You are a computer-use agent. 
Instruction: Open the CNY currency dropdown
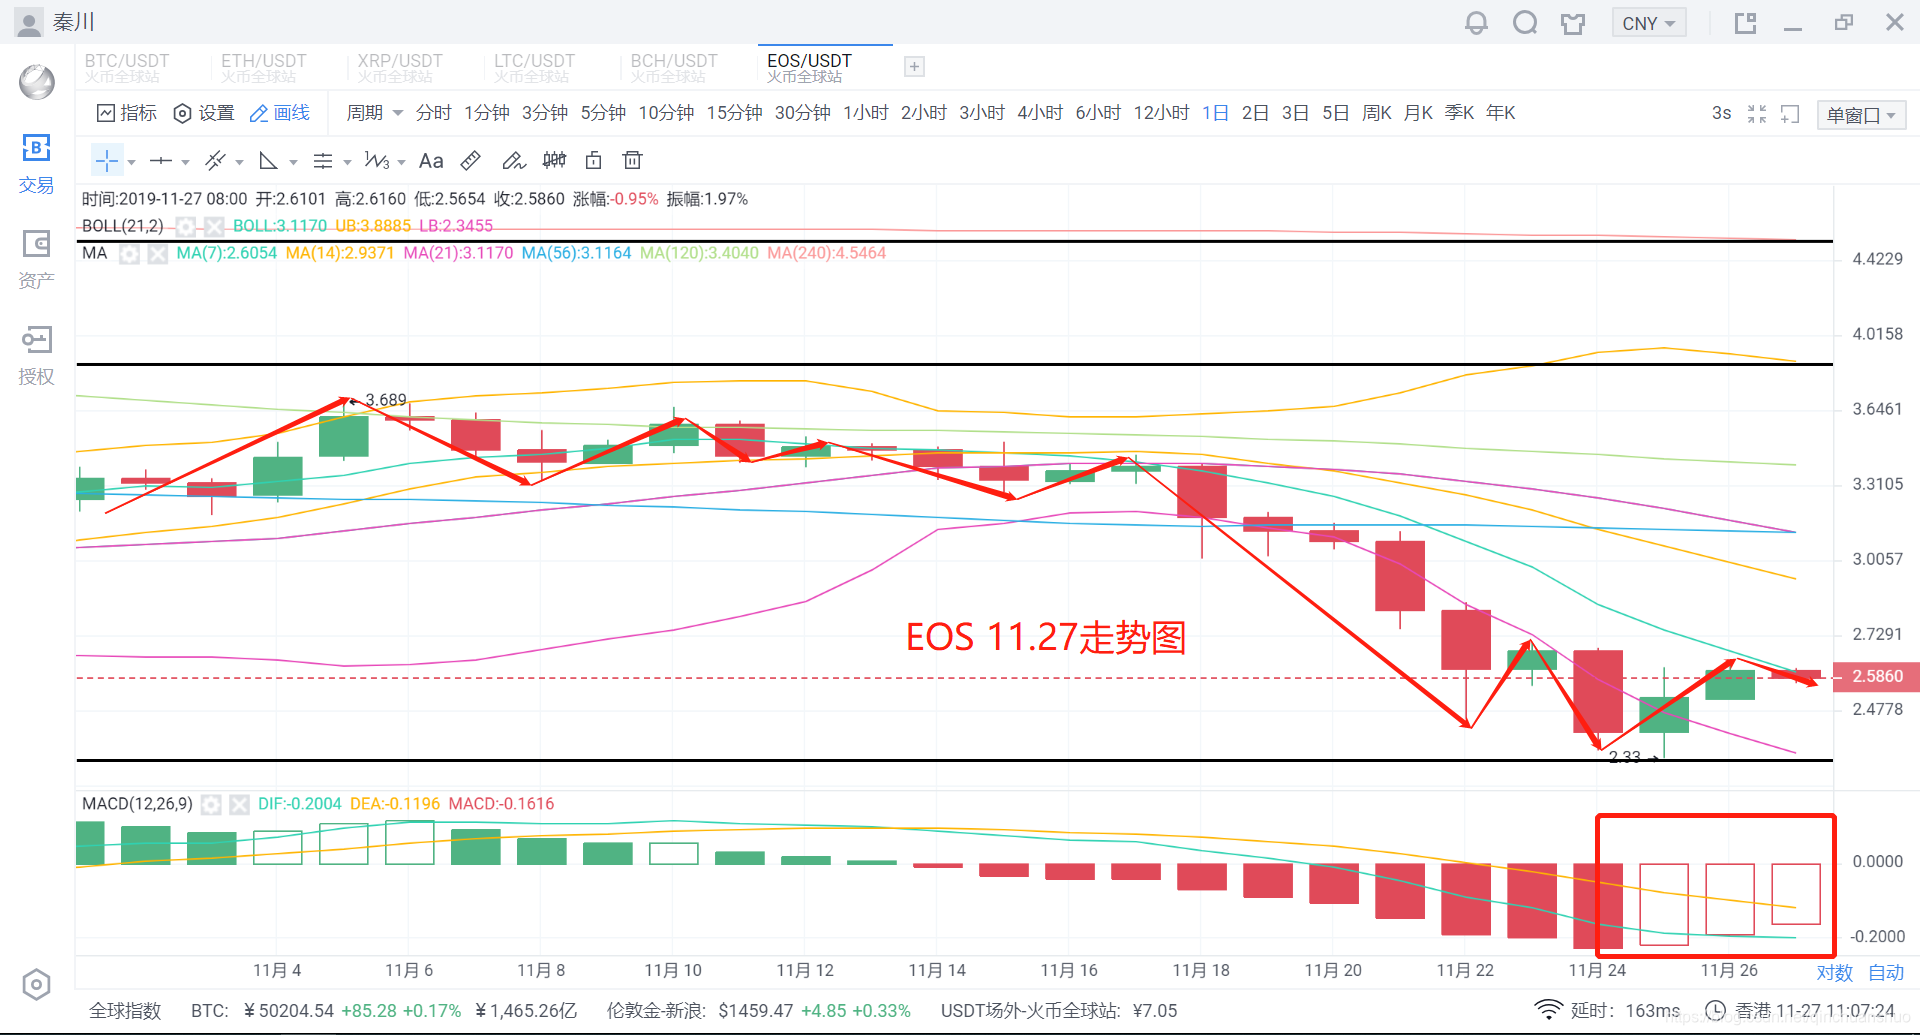(x=1649, y=23)
